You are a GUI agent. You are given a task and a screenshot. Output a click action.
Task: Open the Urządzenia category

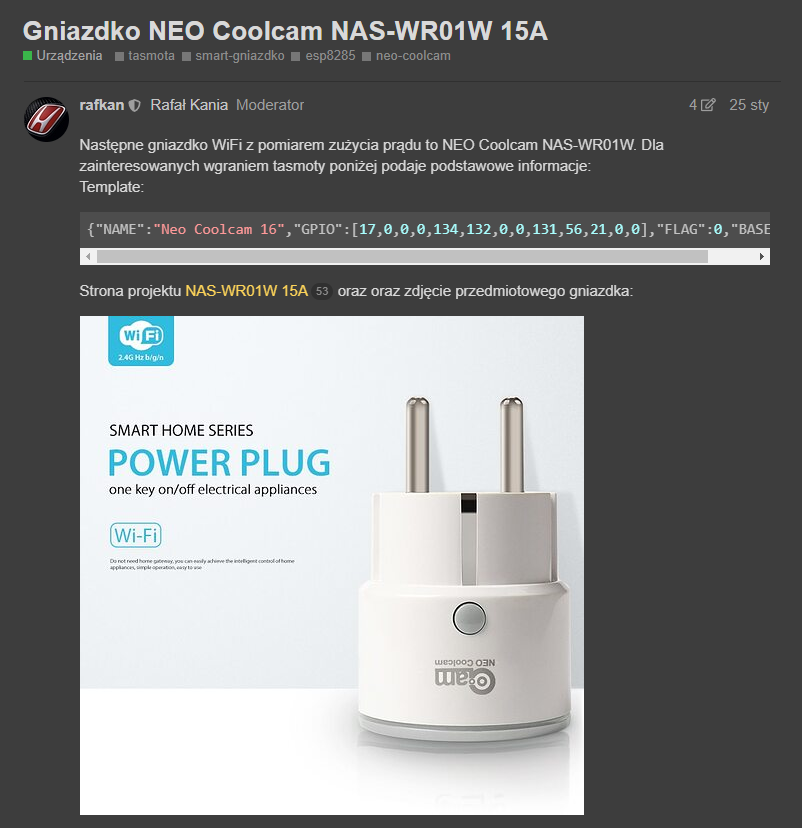69,55
